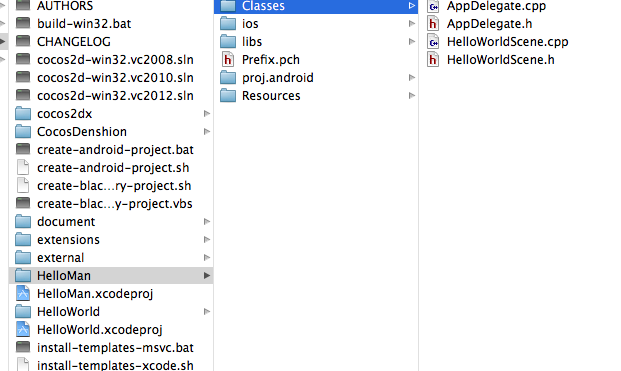Click the HelloWorldScene.cpp C++ file icon
621x371 pixels.
tap(433, 41)
